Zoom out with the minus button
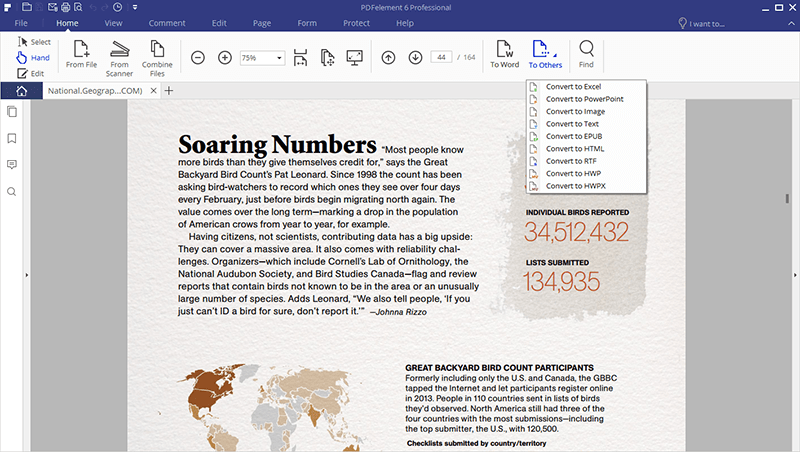The image size is (800, 452). pyautogui.click(x=198, y=58)
